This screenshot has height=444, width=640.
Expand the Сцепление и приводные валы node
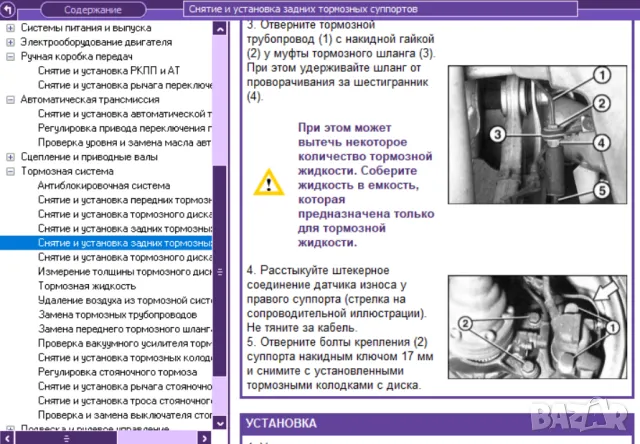[11, 157]
